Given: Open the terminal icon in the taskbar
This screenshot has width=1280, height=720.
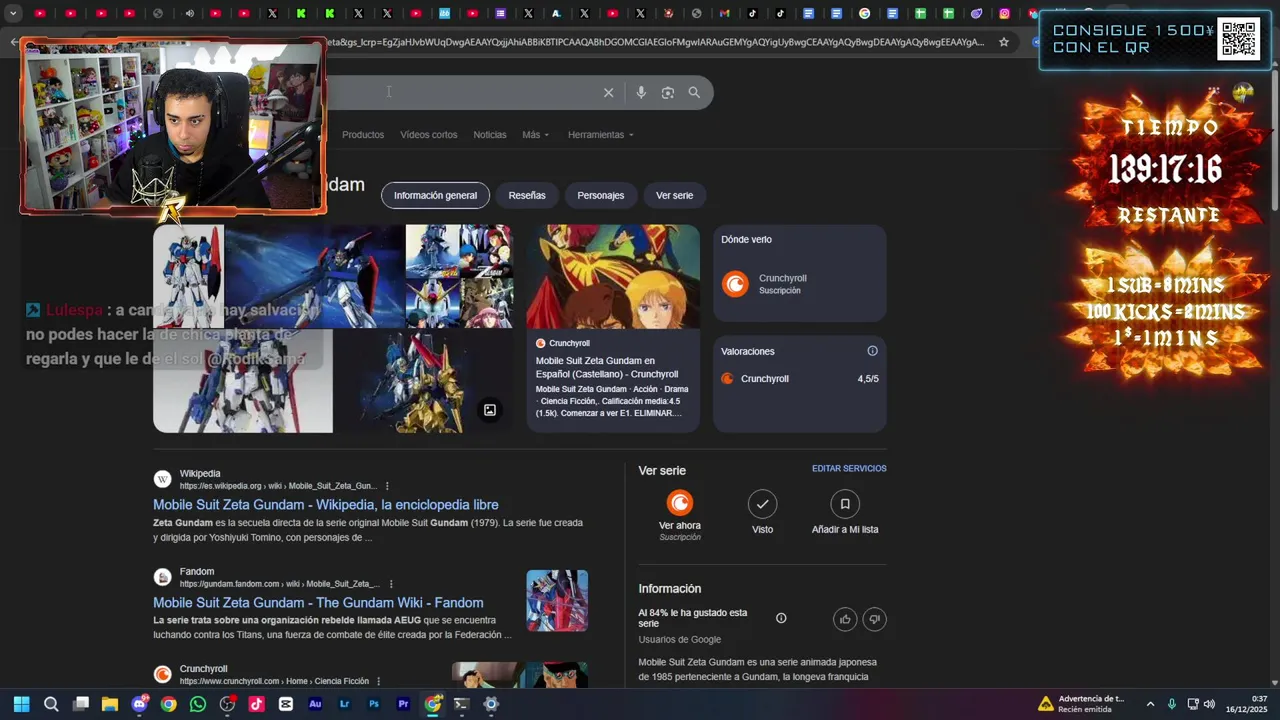Looking at the screenshot, I should pyautogui.click(x=461, y=704).
